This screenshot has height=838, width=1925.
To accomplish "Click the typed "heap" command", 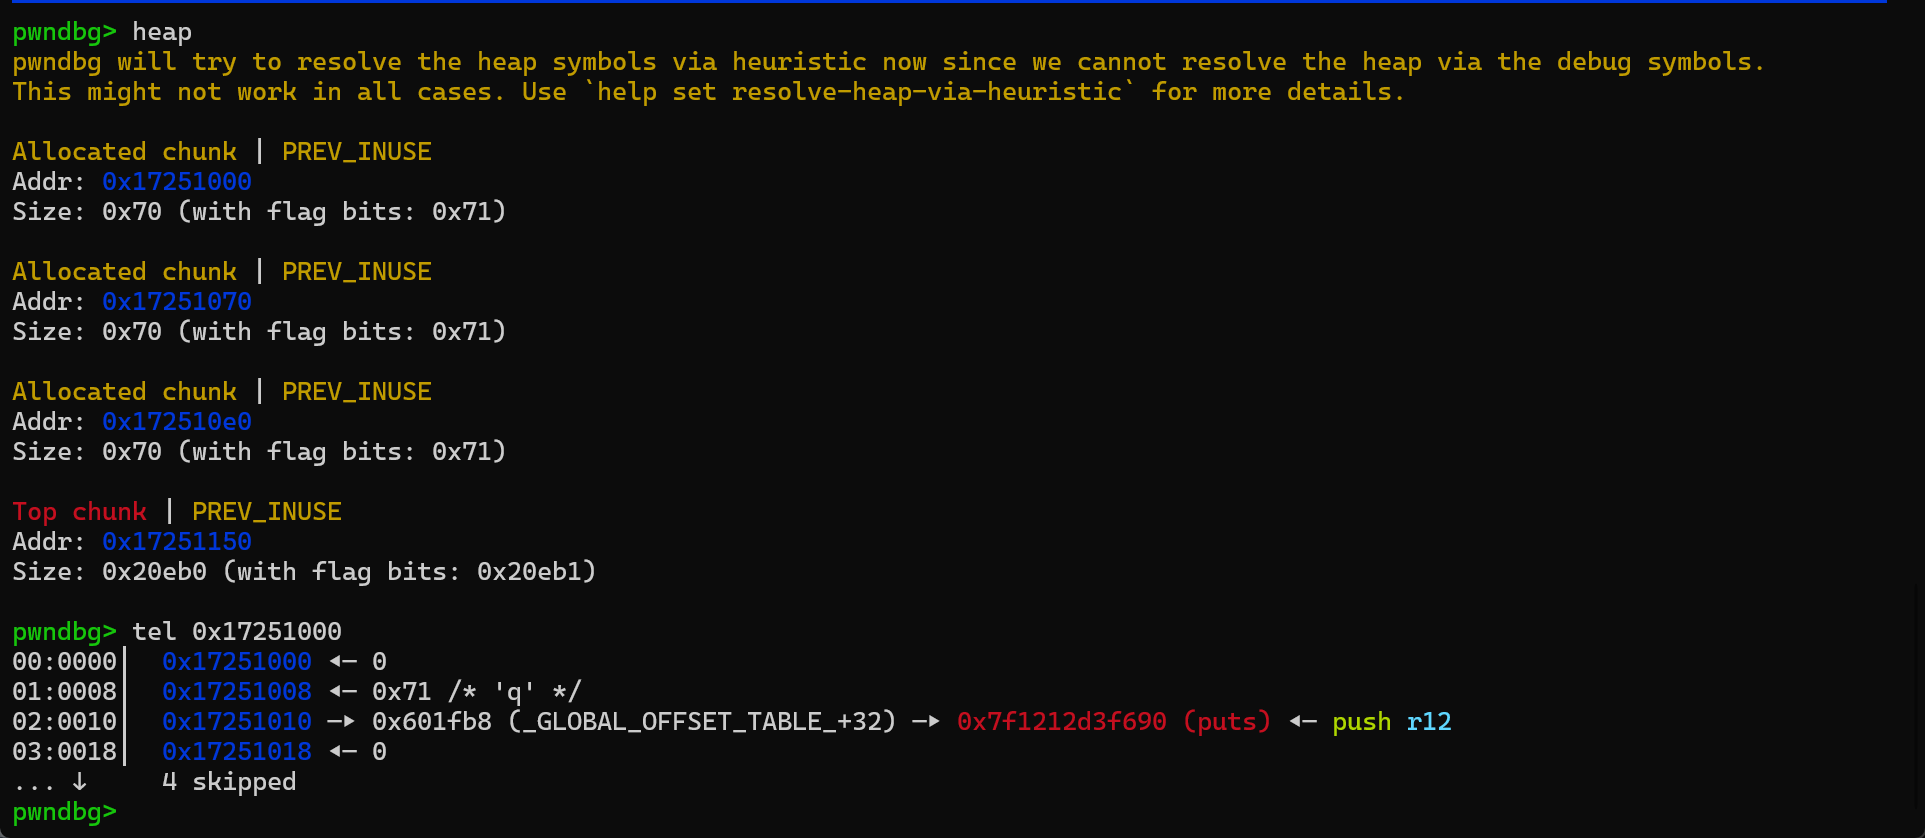I will (x=162, y=32).
